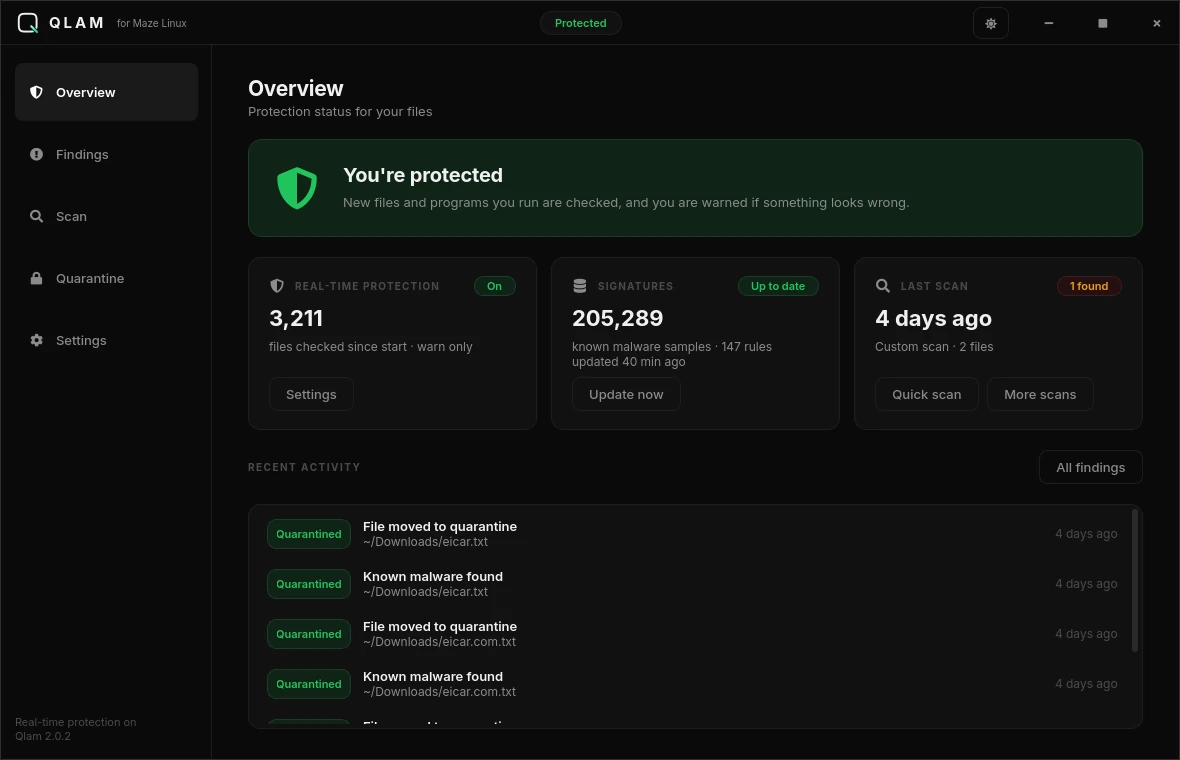Viewport: 1180px width, 760px height.
Task: Open the Scan section
Action: tap(106, 216)
